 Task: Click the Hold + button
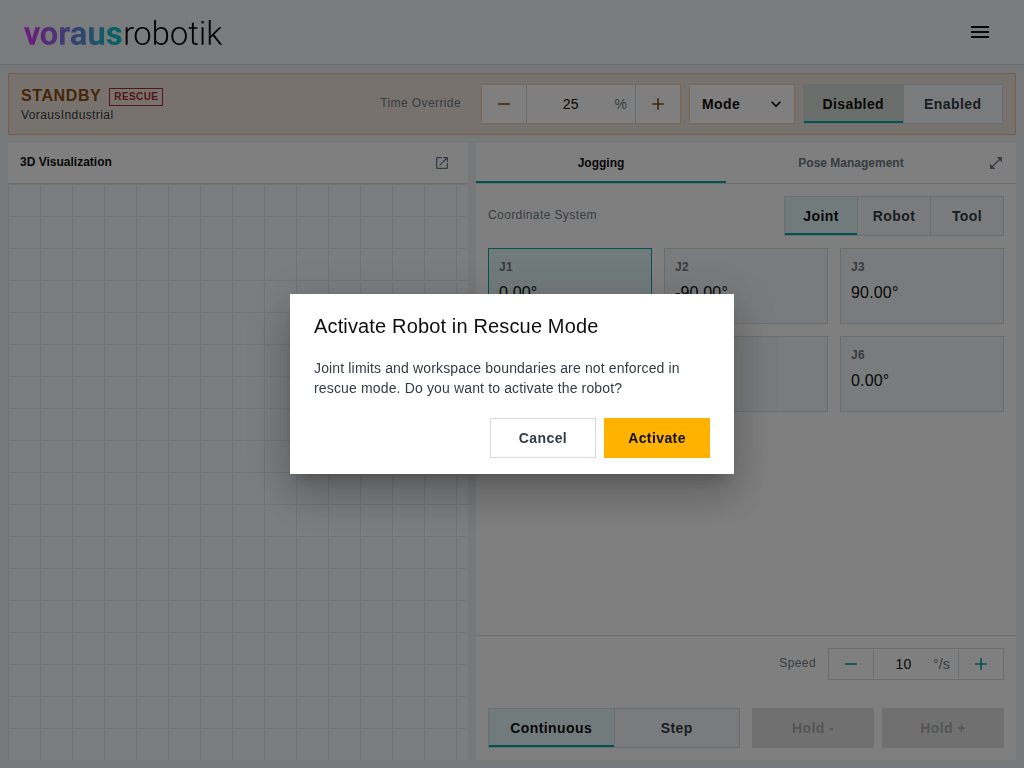point(942,728)
